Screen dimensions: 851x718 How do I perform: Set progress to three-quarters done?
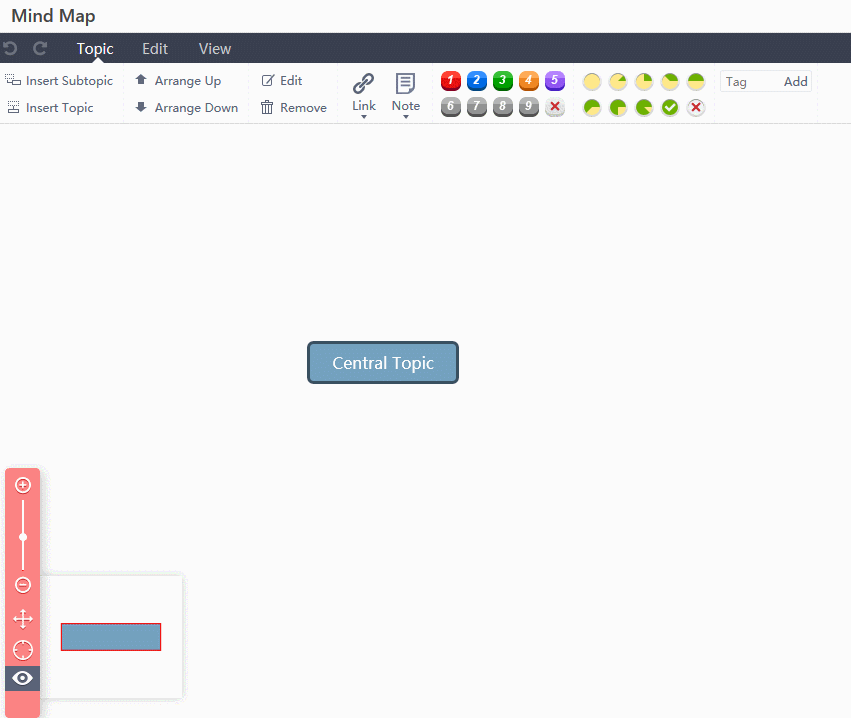618,107
